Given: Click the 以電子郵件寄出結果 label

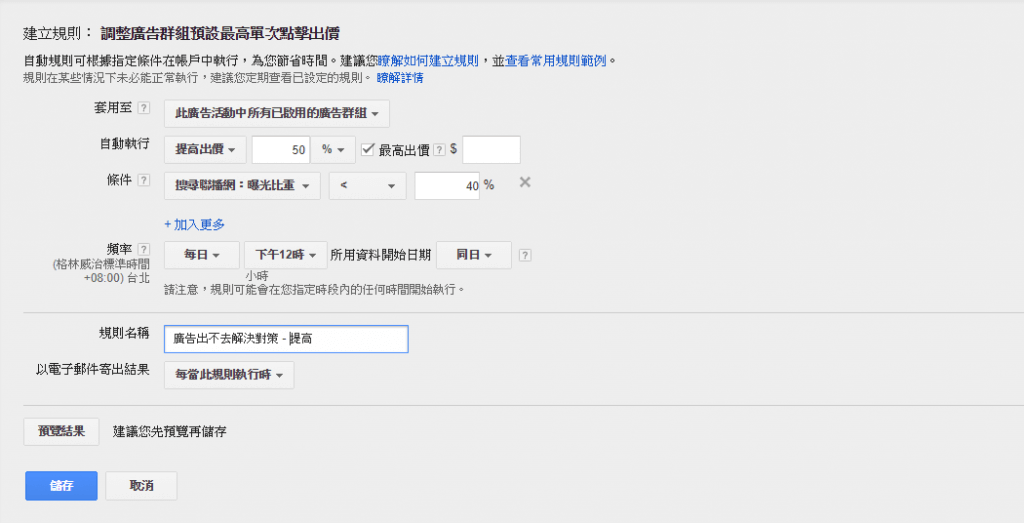Looking at the screenshot, I should point(93,370).
